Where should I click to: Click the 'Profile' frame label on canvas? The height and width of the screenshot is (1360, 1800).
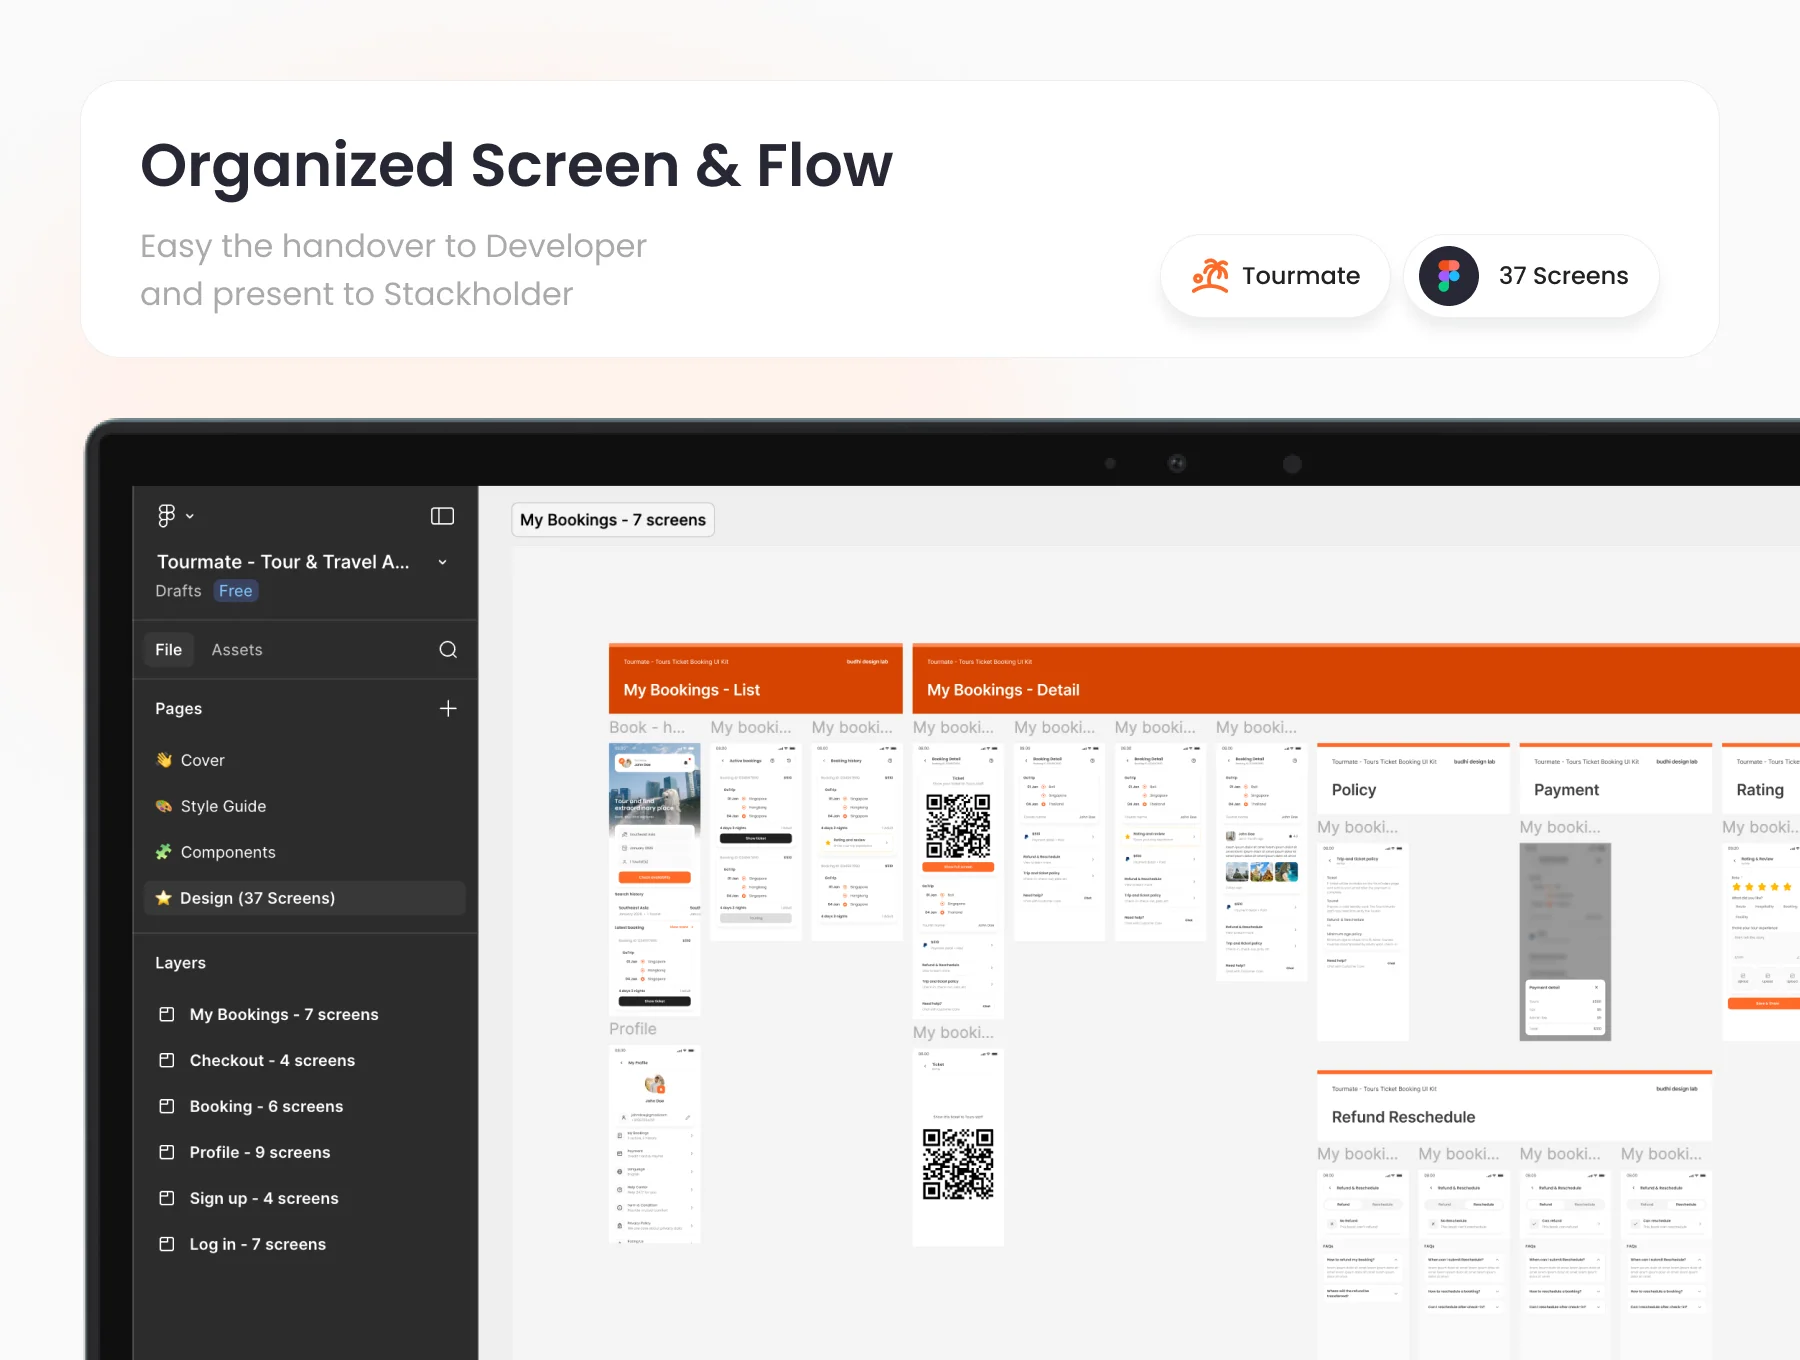pyautogui.click(x=633, y=1029)
